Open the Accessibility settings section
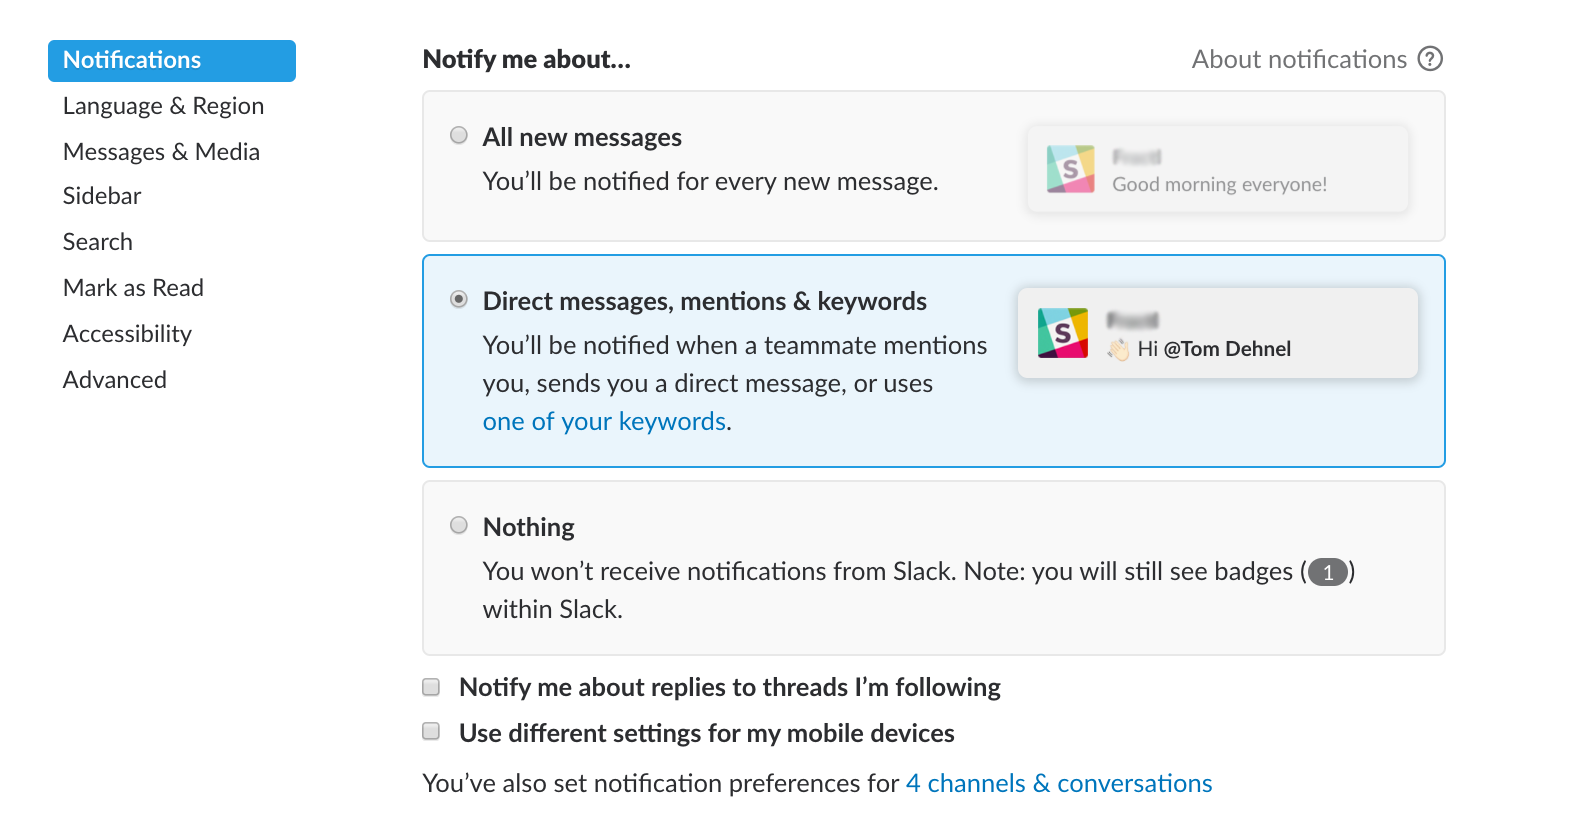1580x832 pixels. [x=127, y=334]
